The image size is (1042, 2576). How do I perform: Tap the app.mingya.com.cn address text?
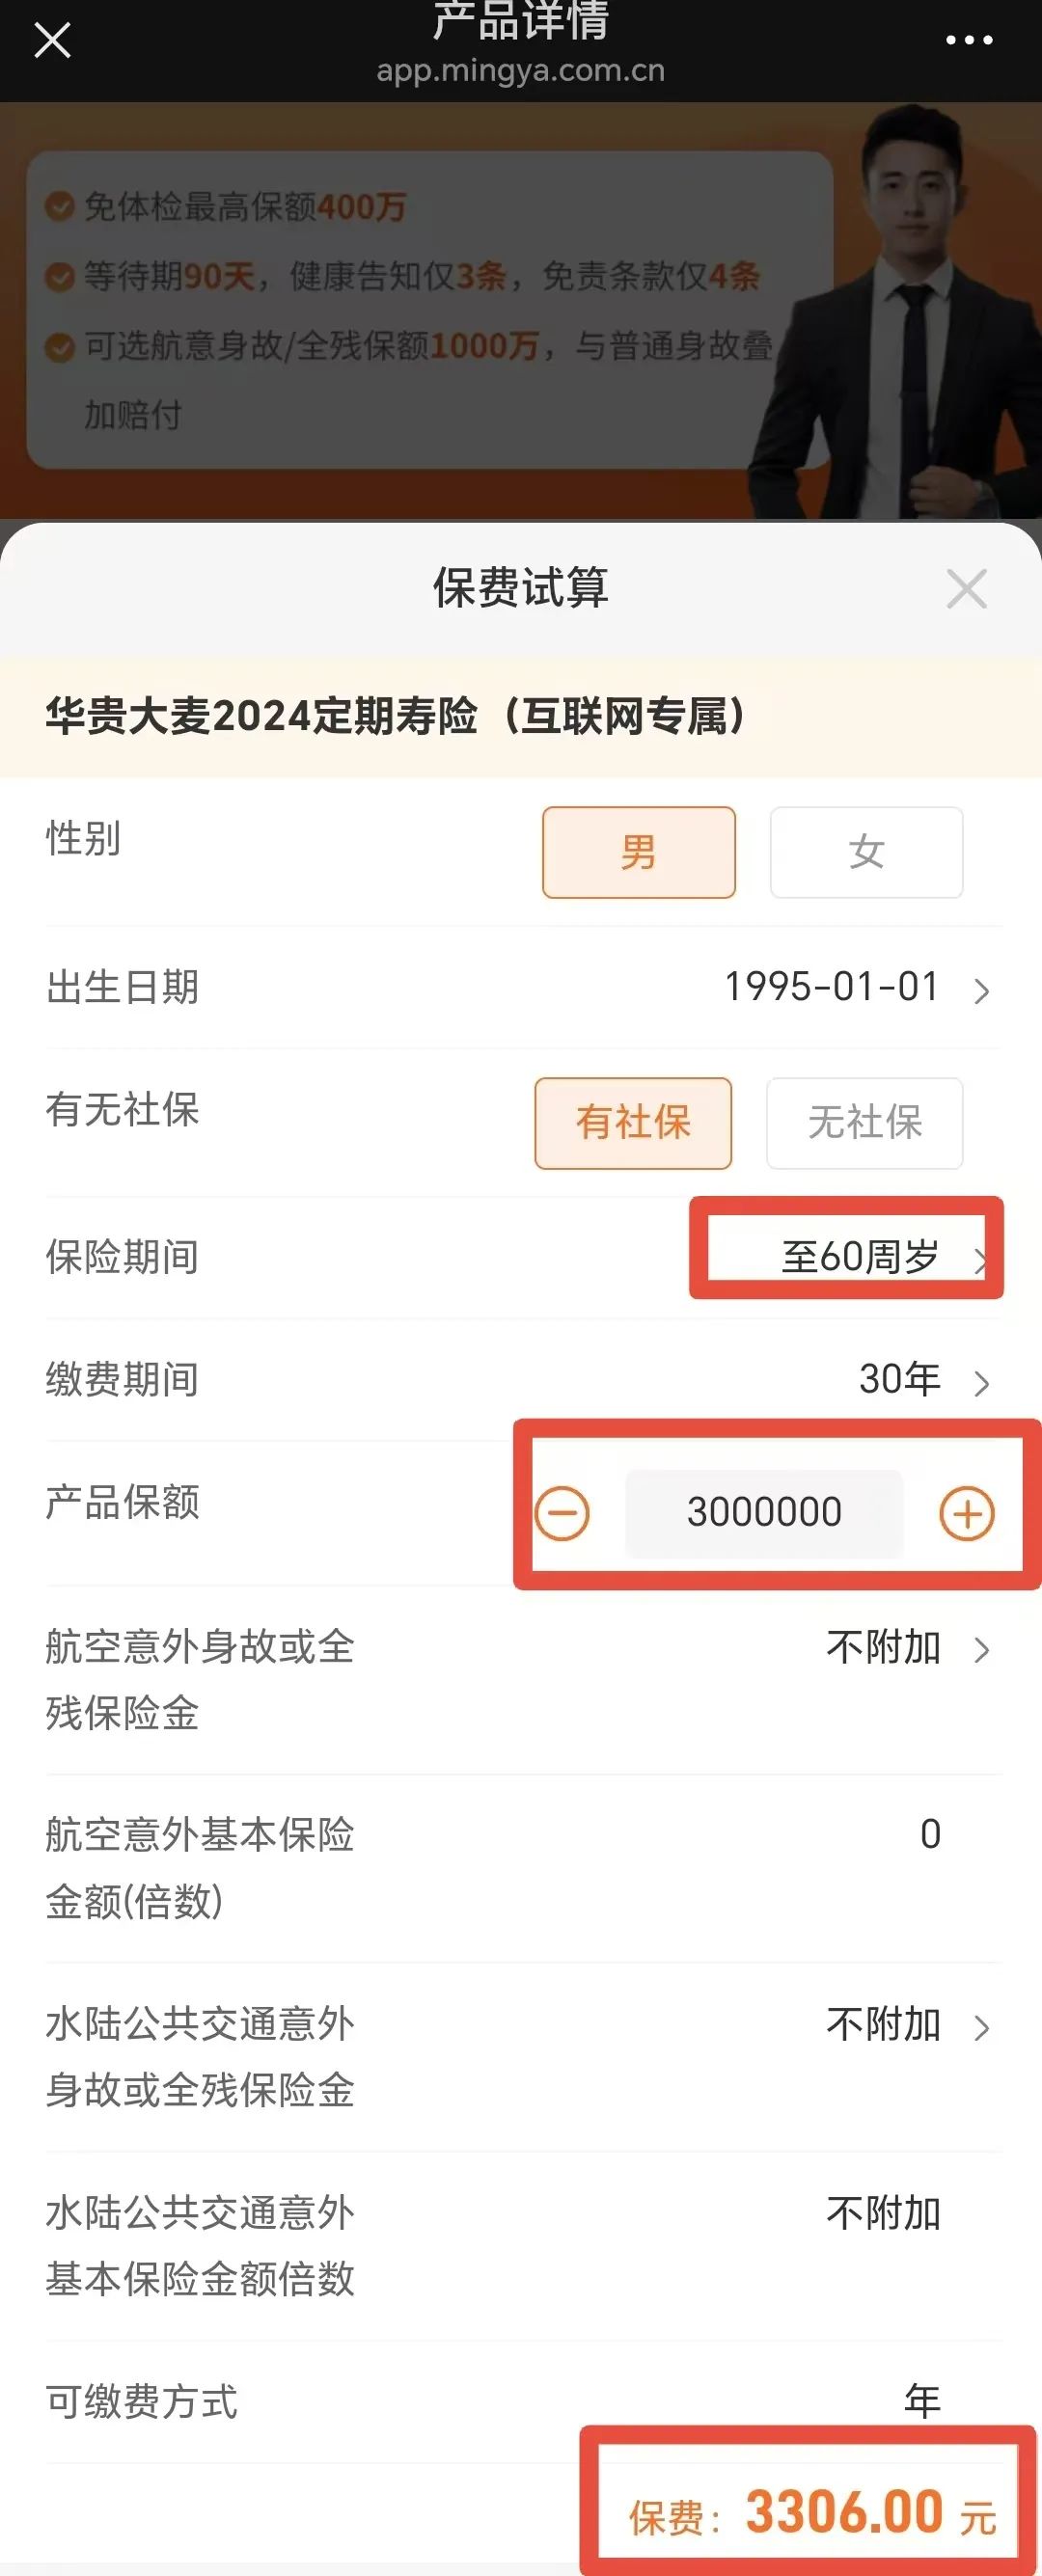pyautogui.click(x=520, y=71)
